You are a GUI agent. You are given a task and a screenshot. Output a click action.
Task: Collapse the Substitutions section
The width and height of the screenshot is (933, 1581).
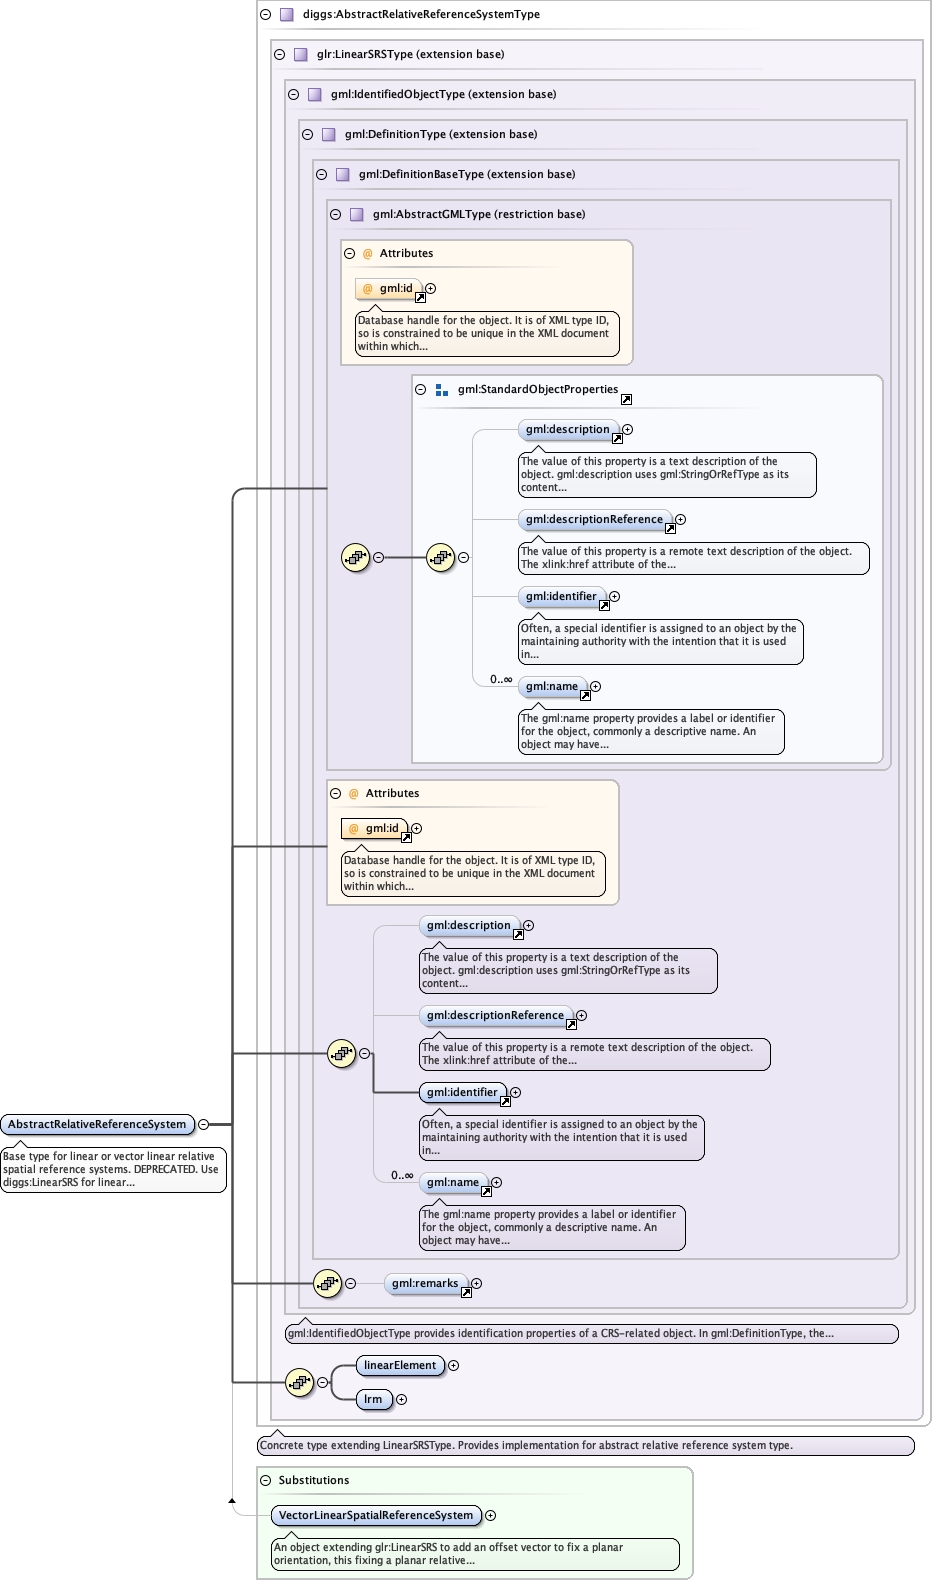pyautogui.click(x=265, y=1480)
